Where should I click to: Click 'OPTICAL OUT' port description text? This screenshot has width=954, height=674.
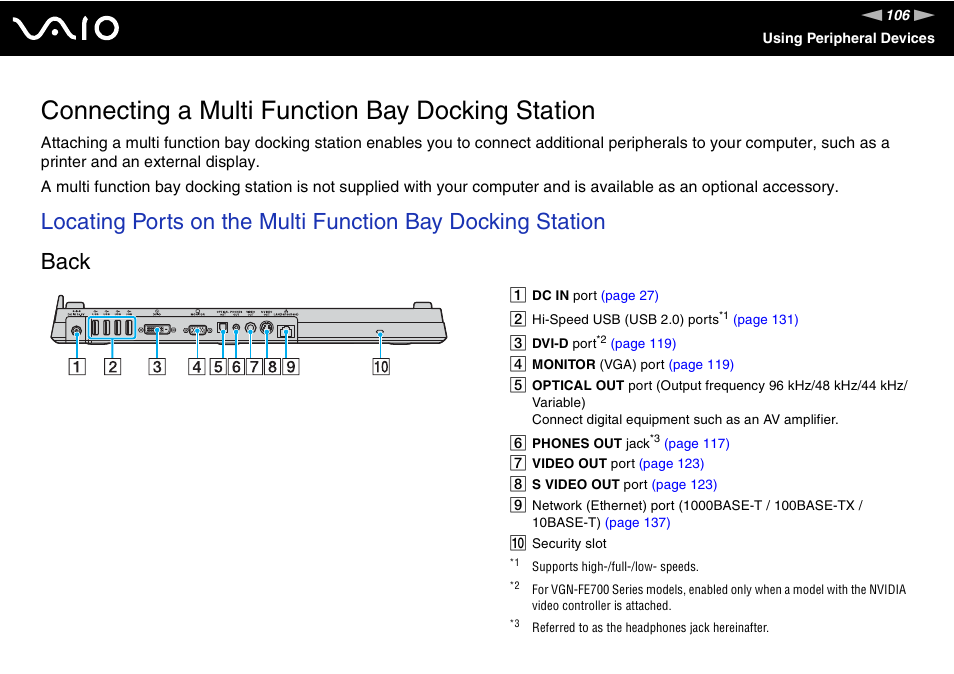tap(719, 394)
